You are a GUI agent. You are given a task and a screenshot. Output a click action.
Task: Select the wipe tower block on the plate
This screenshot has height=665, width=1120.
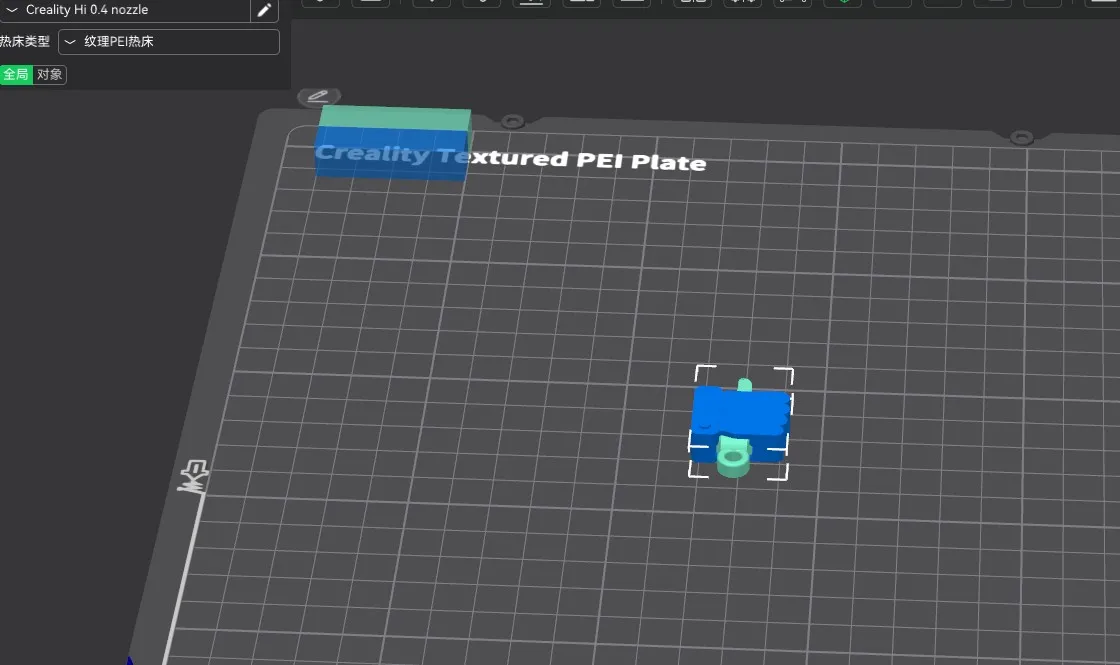(393, 143)
